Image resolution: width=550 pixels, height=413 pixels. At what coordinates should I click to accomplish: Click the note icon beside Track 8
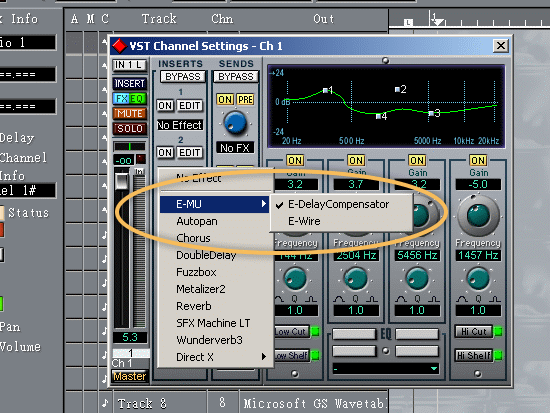click(x=105, y=403)
